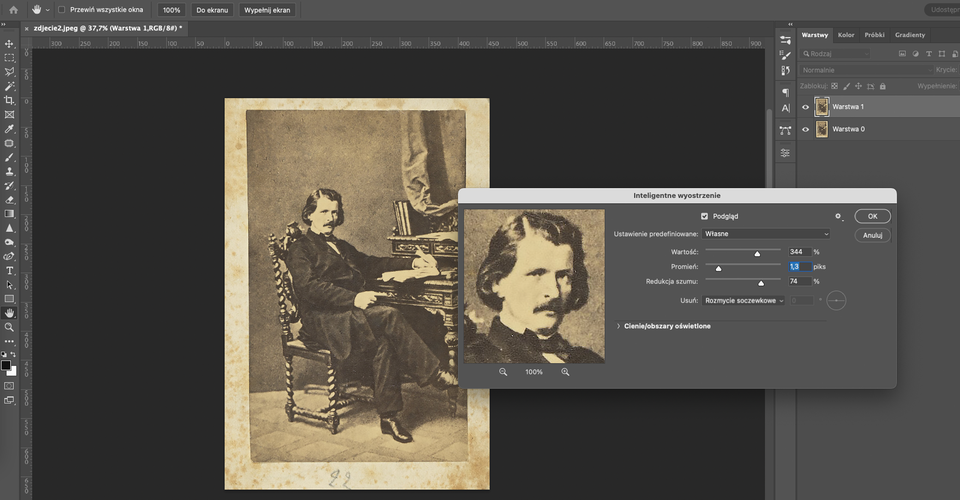Hide Warstwa 0 layer visibility
Screen dimensions: 960x500
point(806,129)
